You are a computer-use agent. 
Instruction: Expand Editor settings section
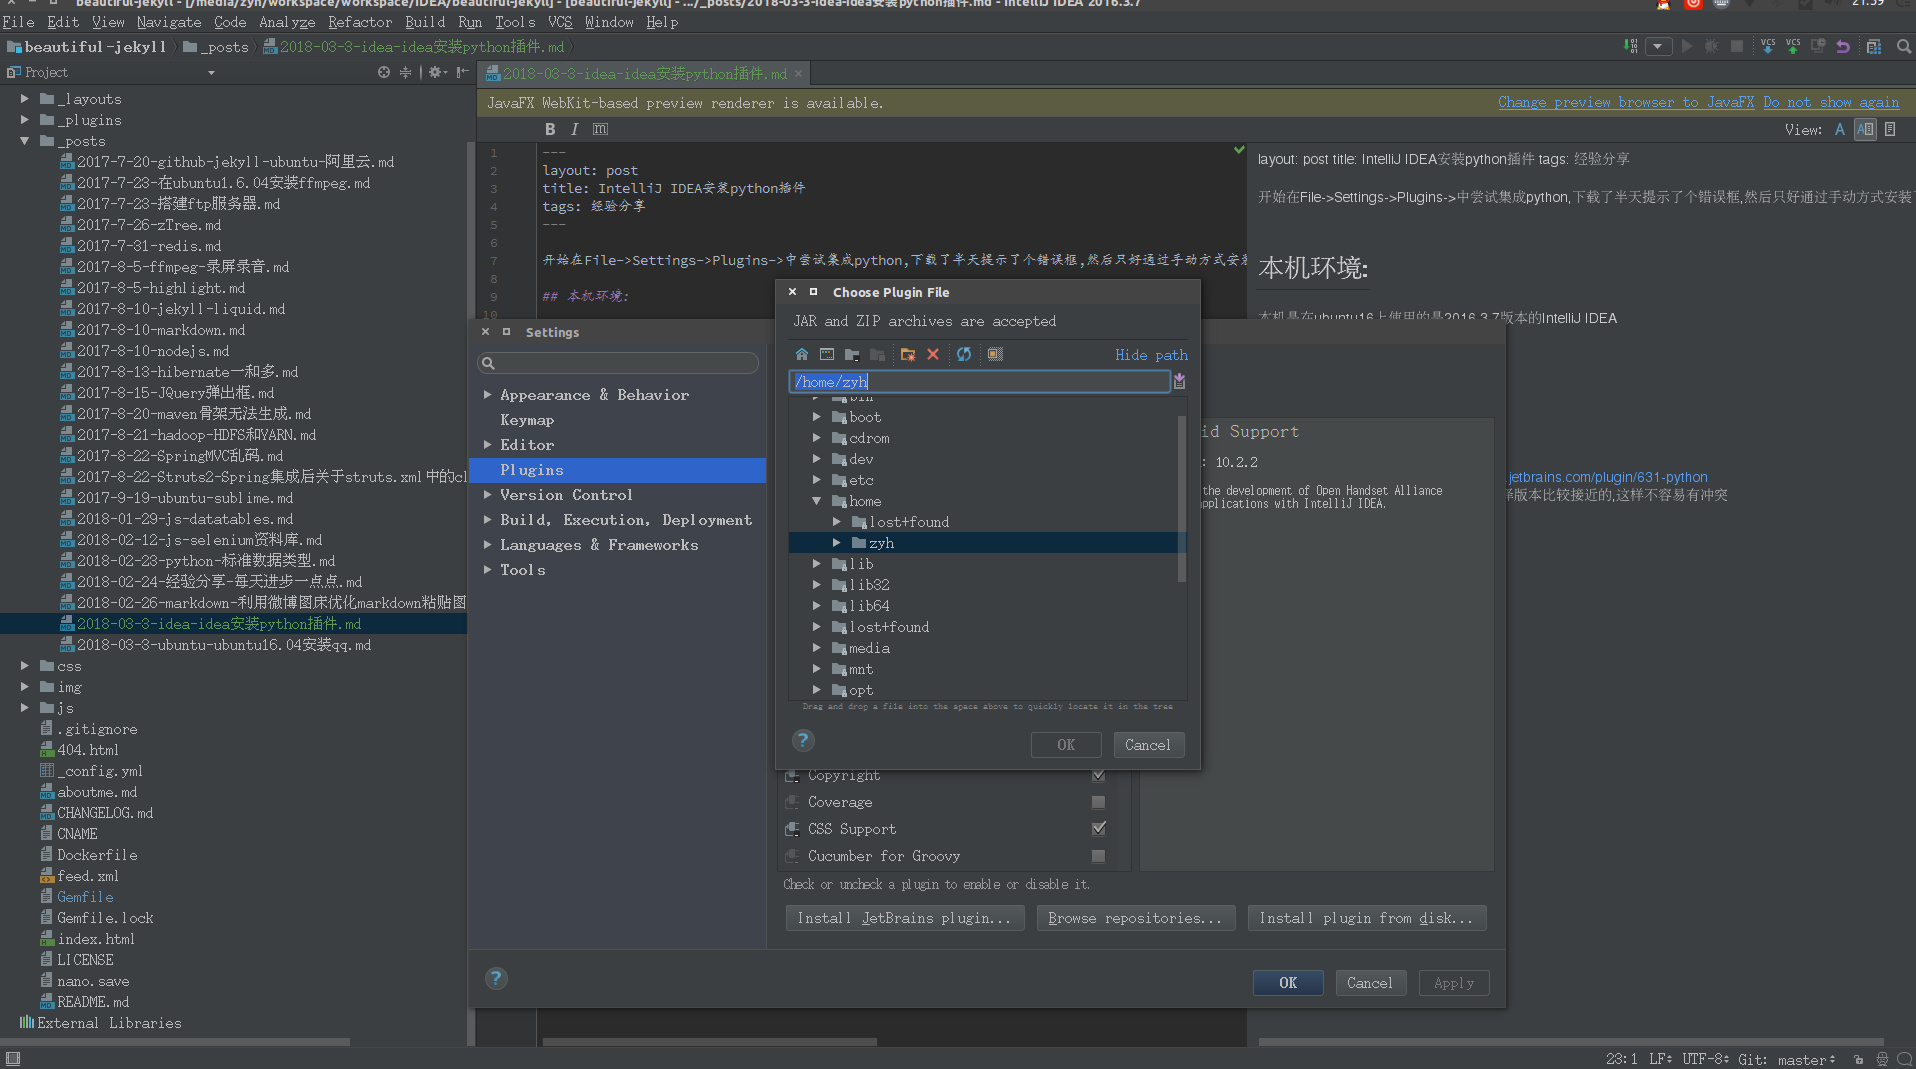coord(488,445)
